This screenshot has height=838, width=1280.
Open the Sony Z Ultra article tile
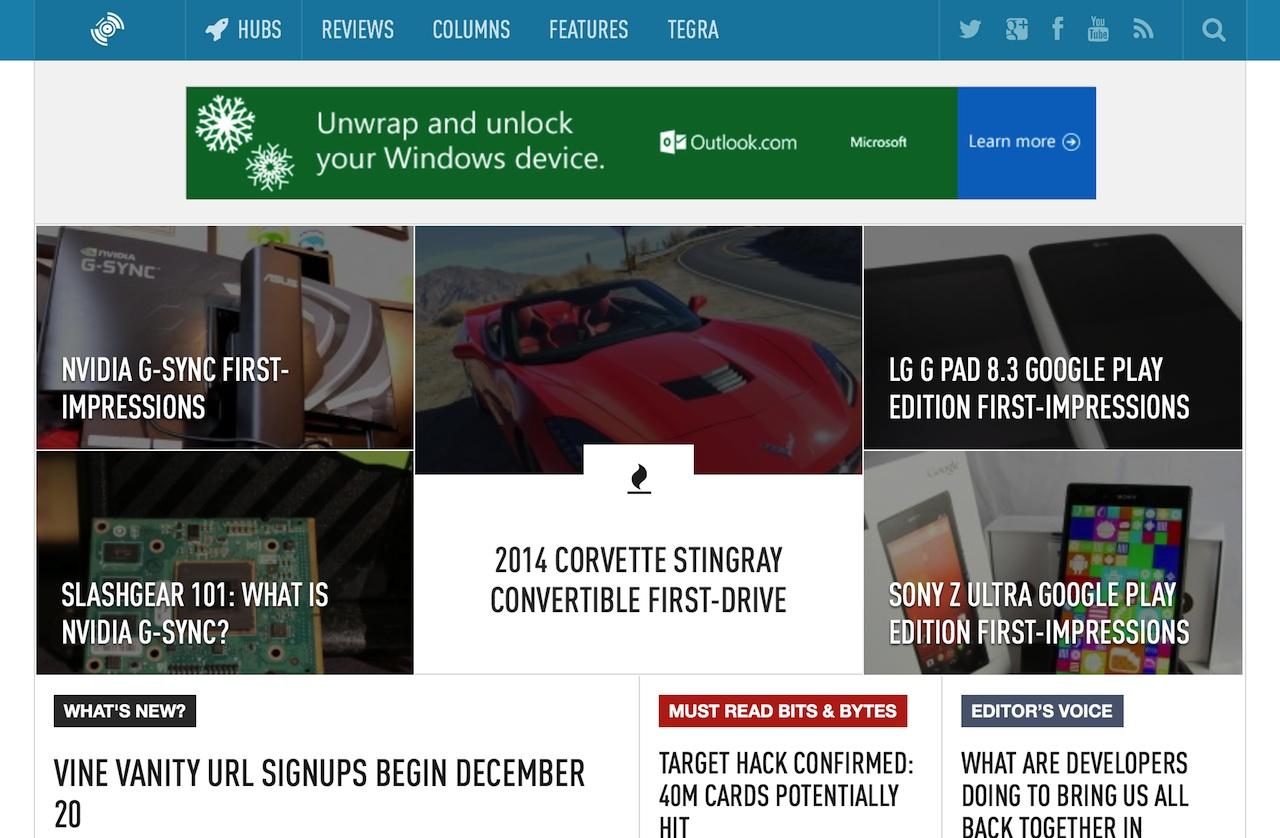1039,613
